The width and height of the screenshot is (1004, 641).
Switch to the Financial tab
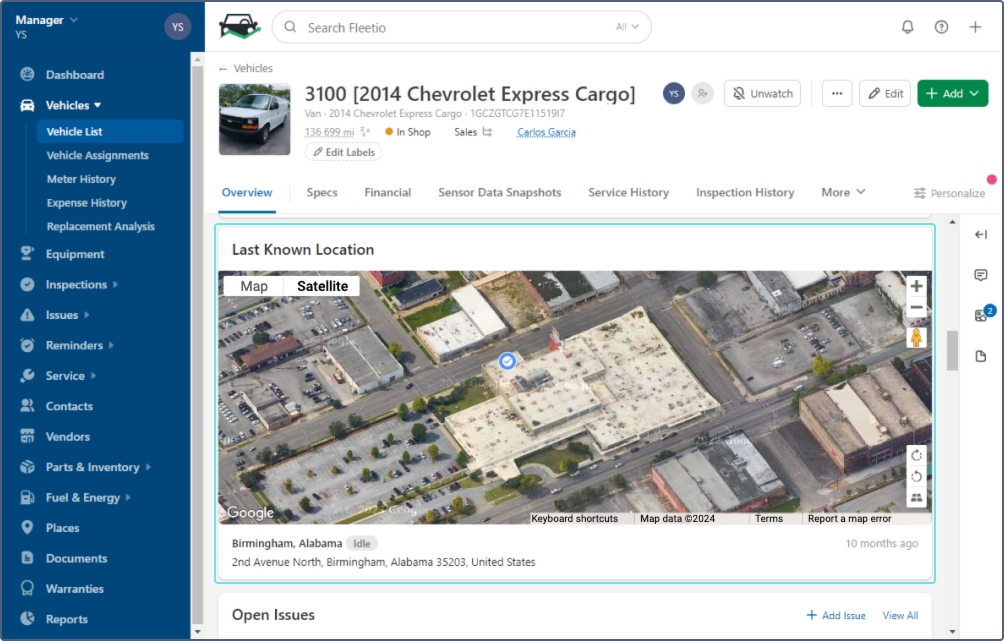click(387, 192)
